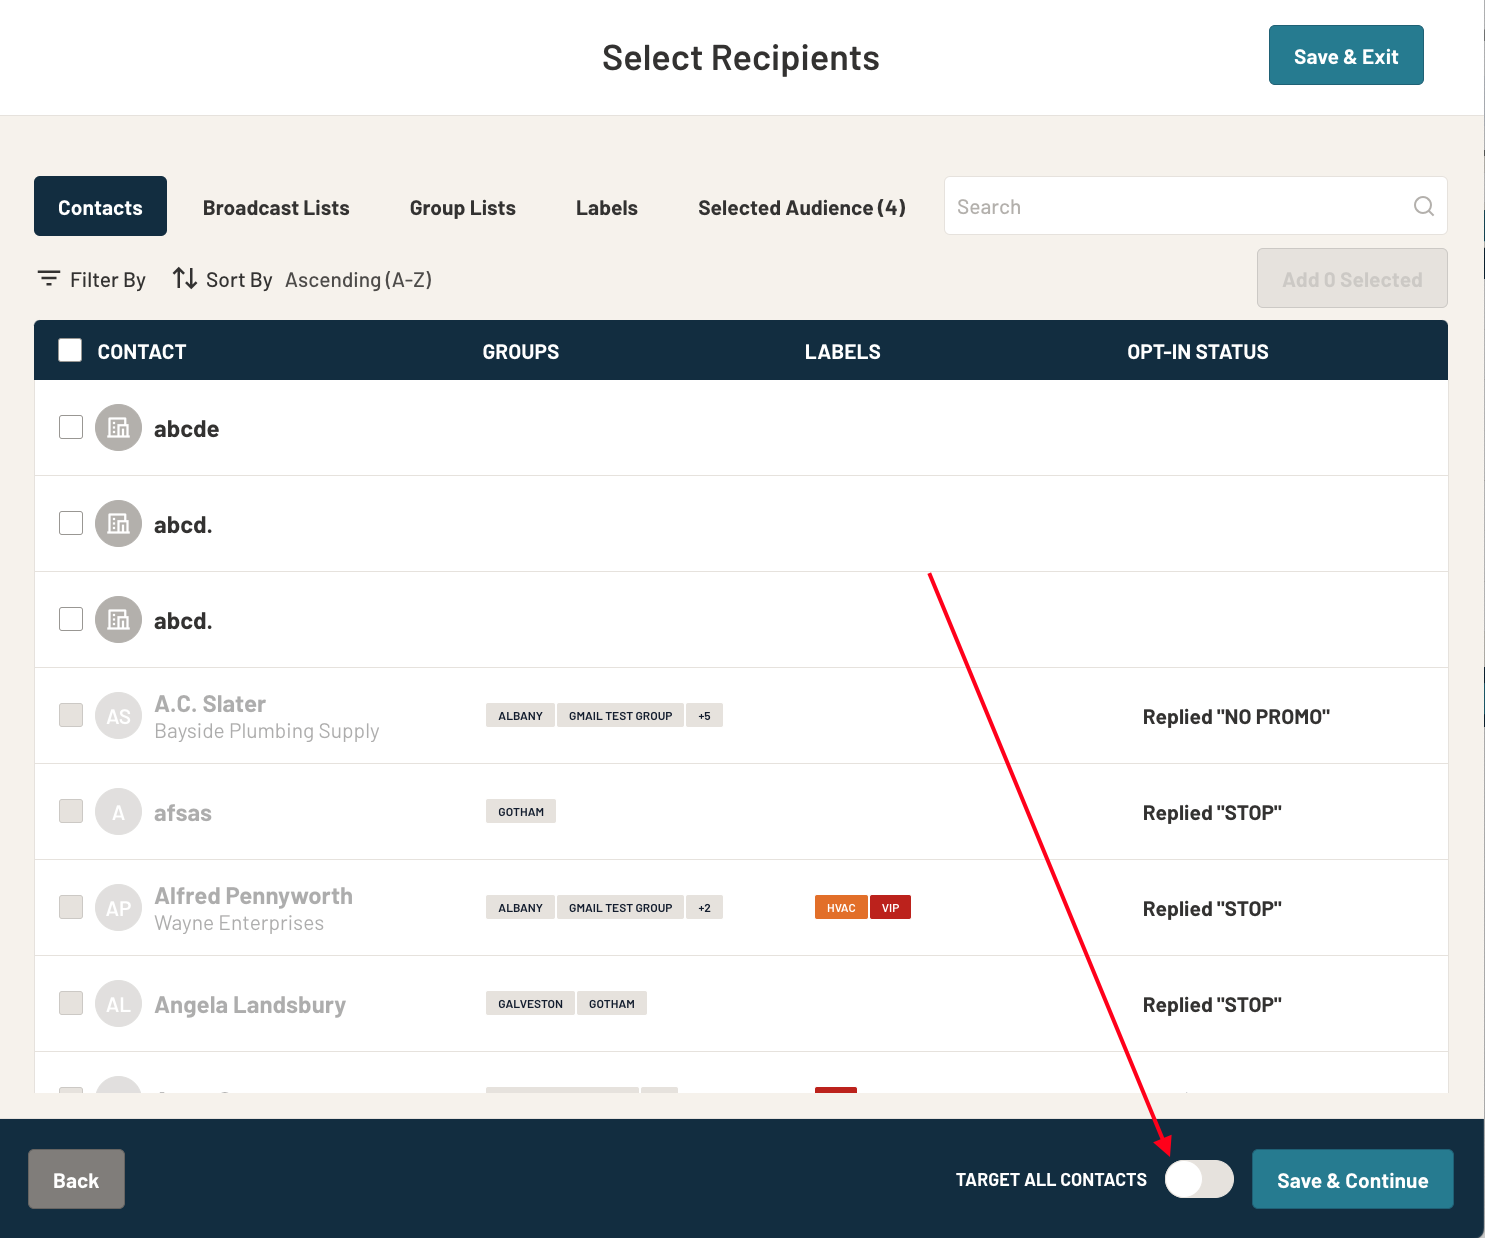Click the search magnifier icon
1485x1238 pixels.
[x=1423, y=206]
